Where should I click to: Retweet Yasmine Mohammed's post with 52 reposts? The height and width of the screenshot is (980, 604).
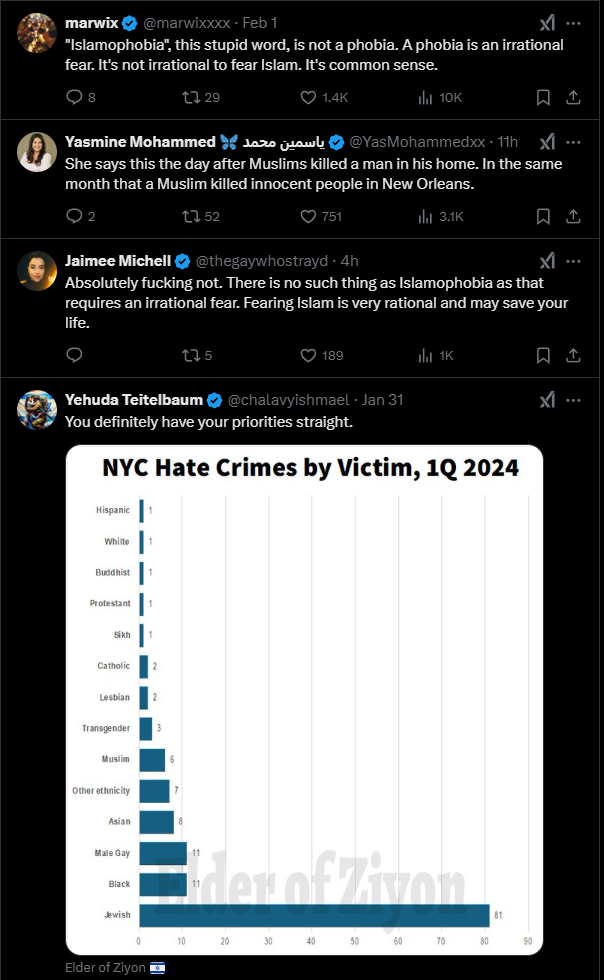coord(201,216)
